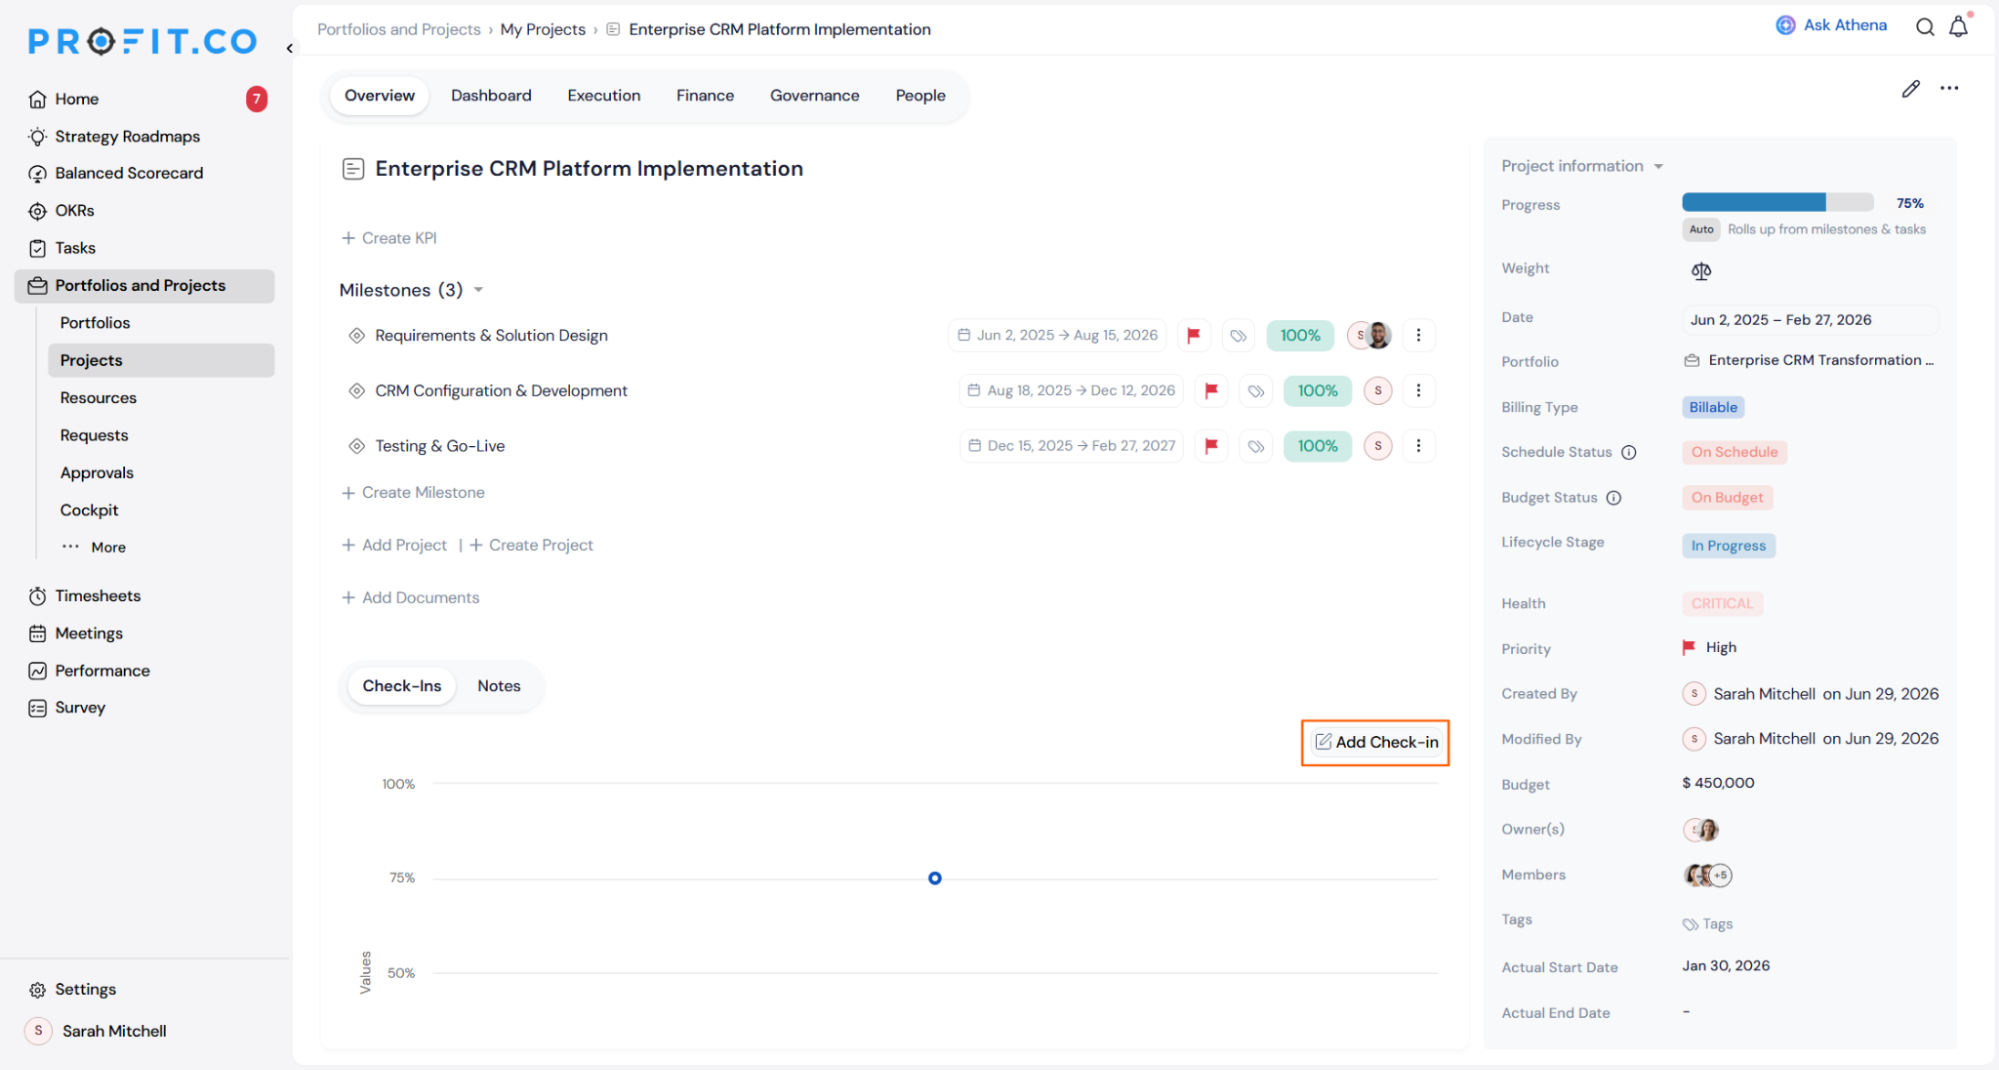Viewport: 1999px width, 1070px height.
Task: Click the tag icon for Requirements & Solution Design
Action: (1238, 336)
